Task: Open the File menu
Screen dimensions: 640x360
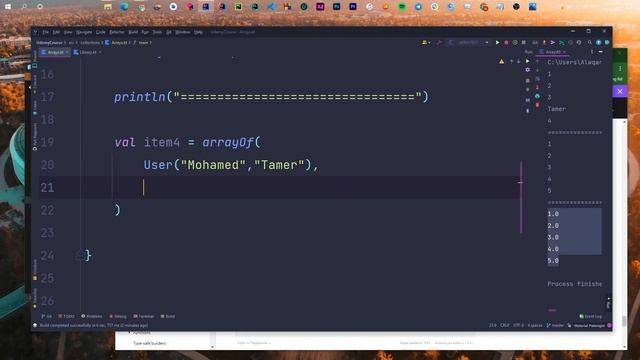Action: 45,32
